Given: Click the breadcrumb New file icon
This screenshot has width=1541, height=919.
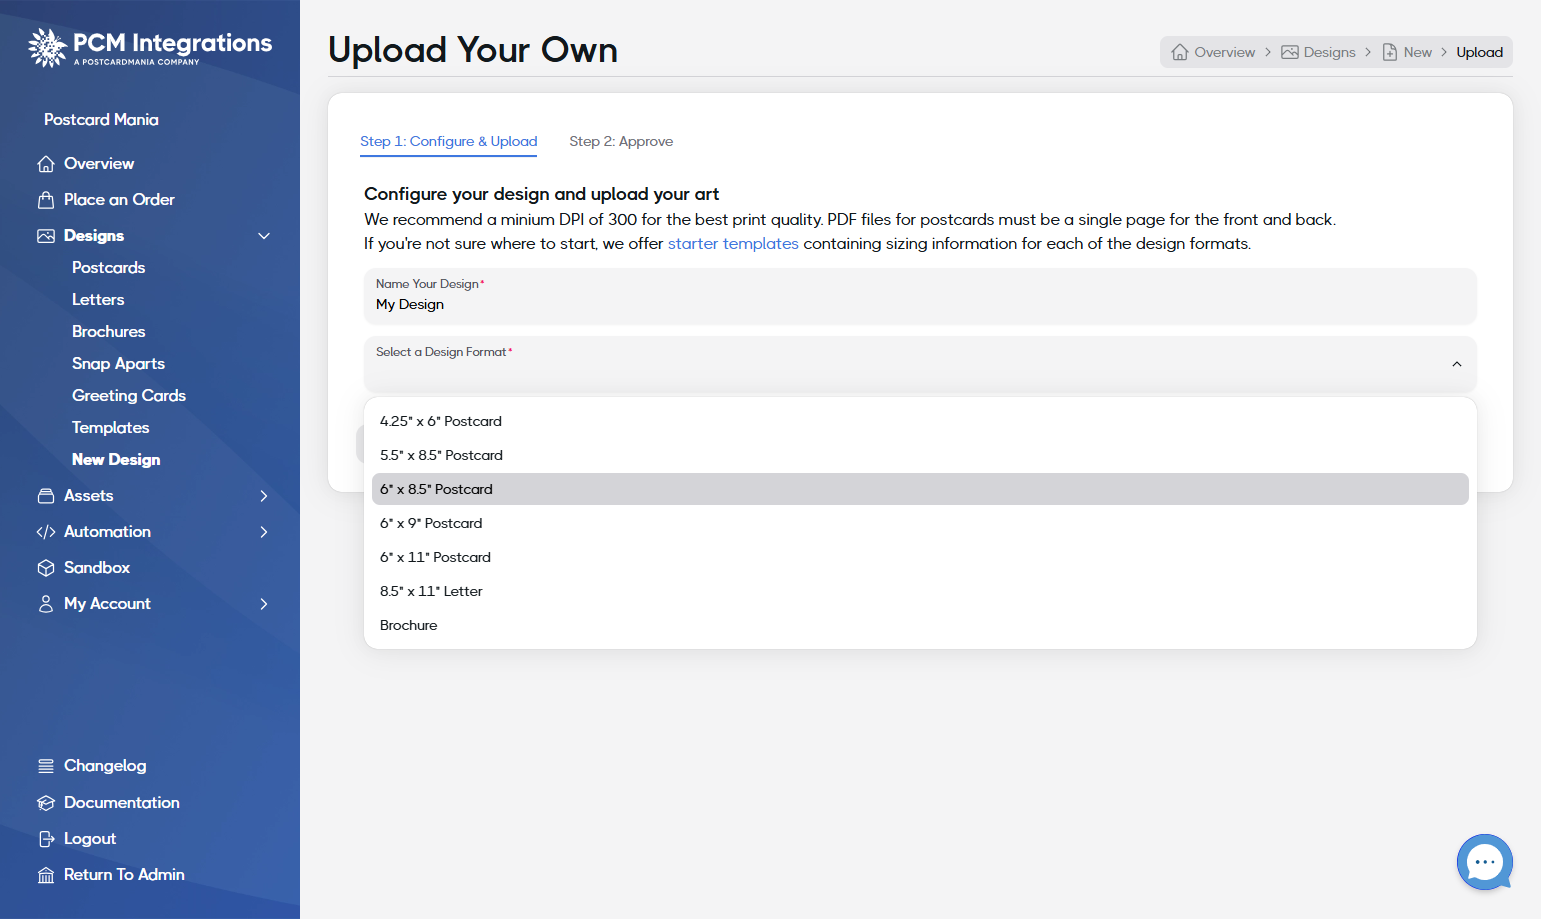Looking at the screenshot, I should [1390, 52].
